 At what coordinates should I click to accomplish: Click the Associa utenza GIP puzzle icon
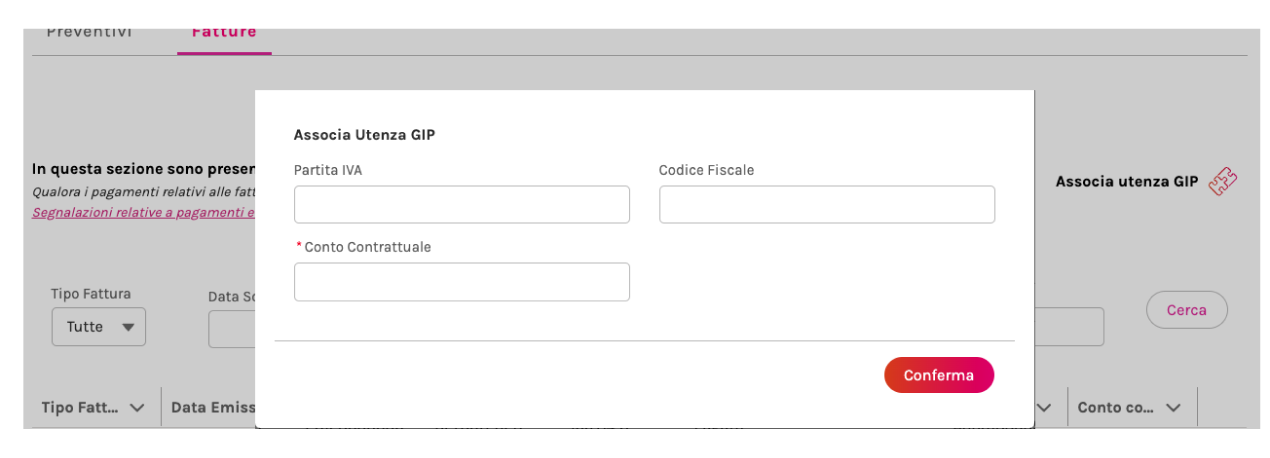tap(1223, 182)
